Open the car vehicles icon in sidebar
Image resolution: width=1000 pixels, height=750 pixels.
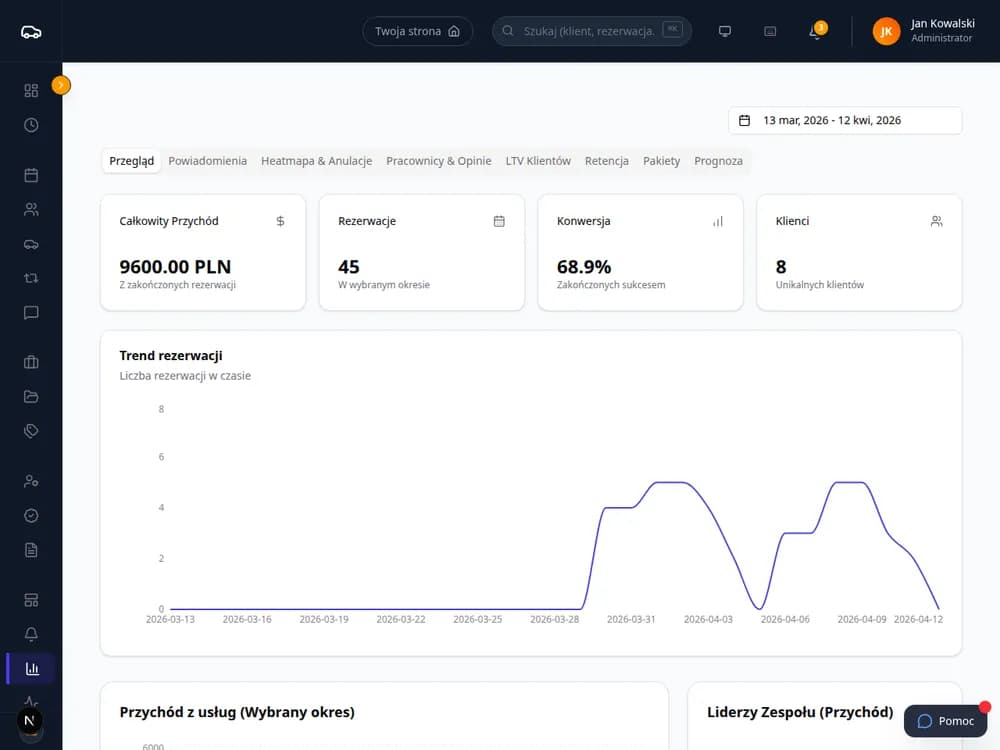(x=31, y=244)
